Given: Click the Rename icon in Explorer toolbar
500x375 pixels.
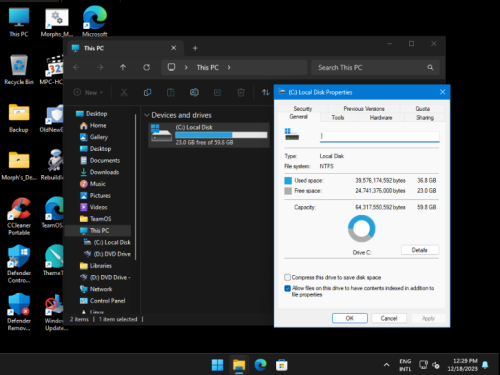Looking at the screenshot, I should click(x=194, y=92).
